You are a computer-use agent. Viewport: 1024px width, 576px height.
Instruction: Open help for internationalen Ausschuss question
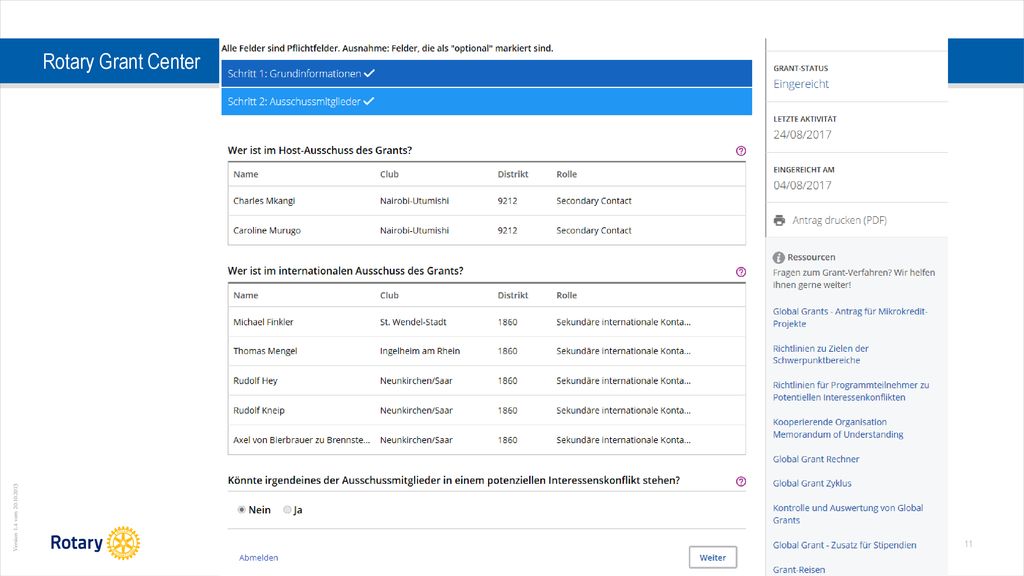741,272
